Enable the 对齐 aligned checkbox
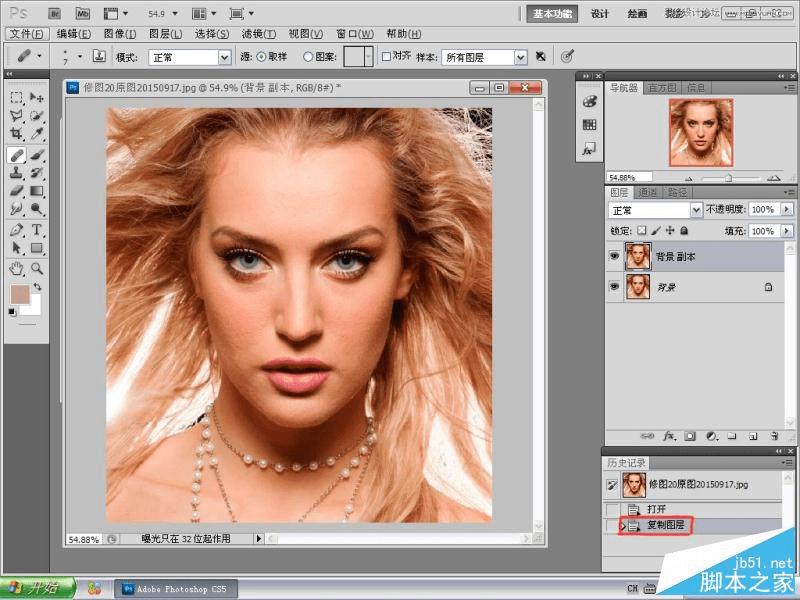800x600 pixels. tap(386, 57)
